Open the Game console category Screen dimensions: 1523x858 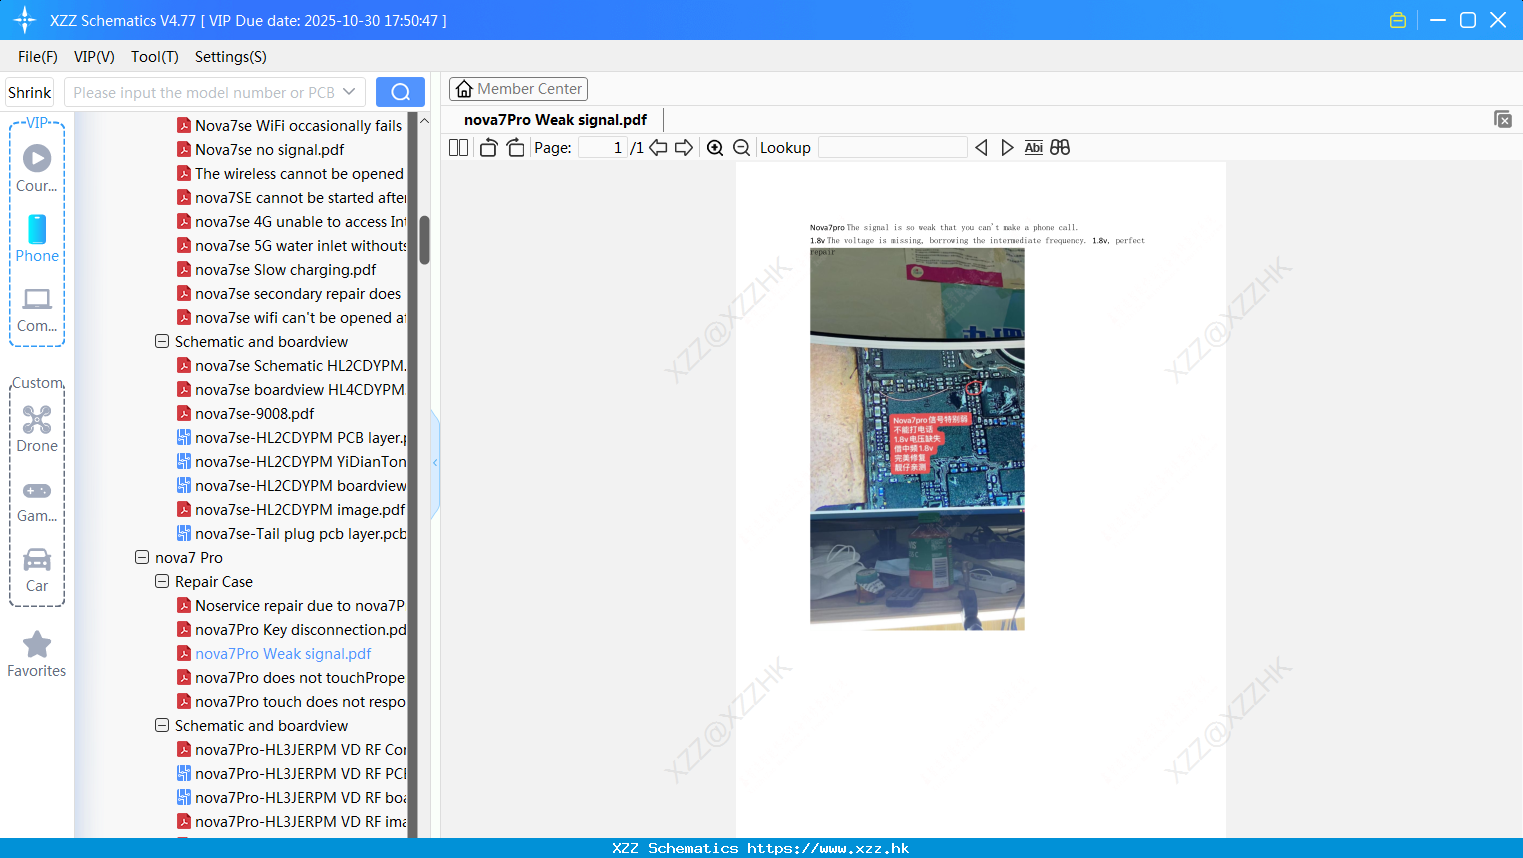[37, 500]
